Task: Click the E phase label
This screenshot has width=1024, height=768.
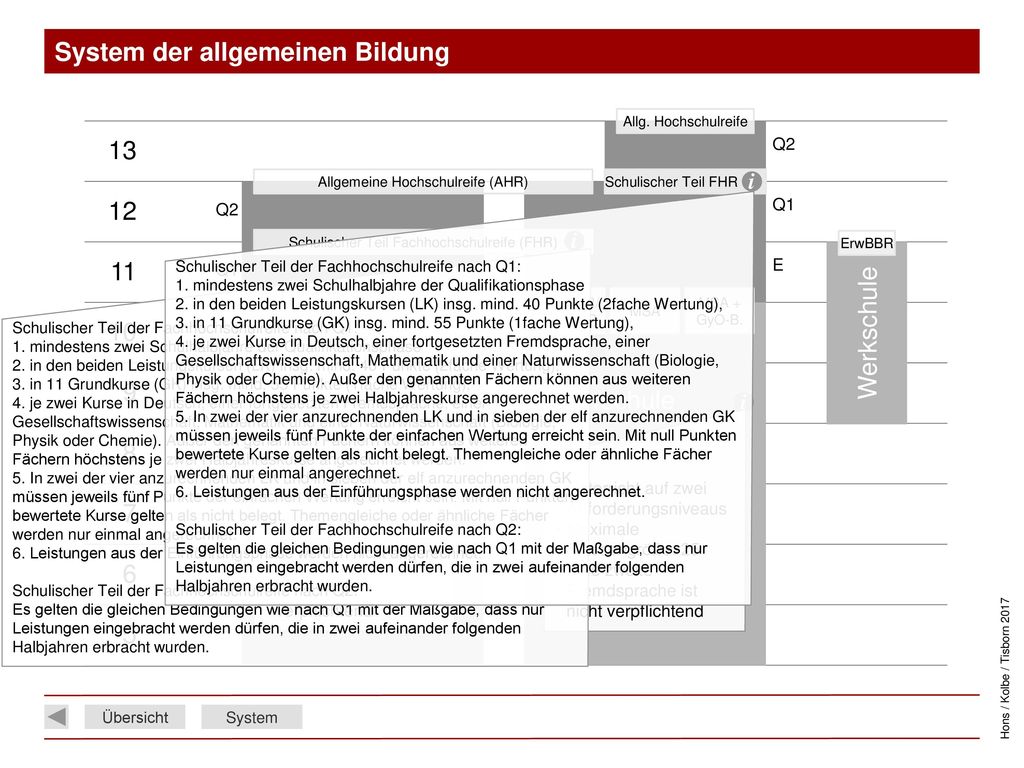Action: [x=778, y=264]
